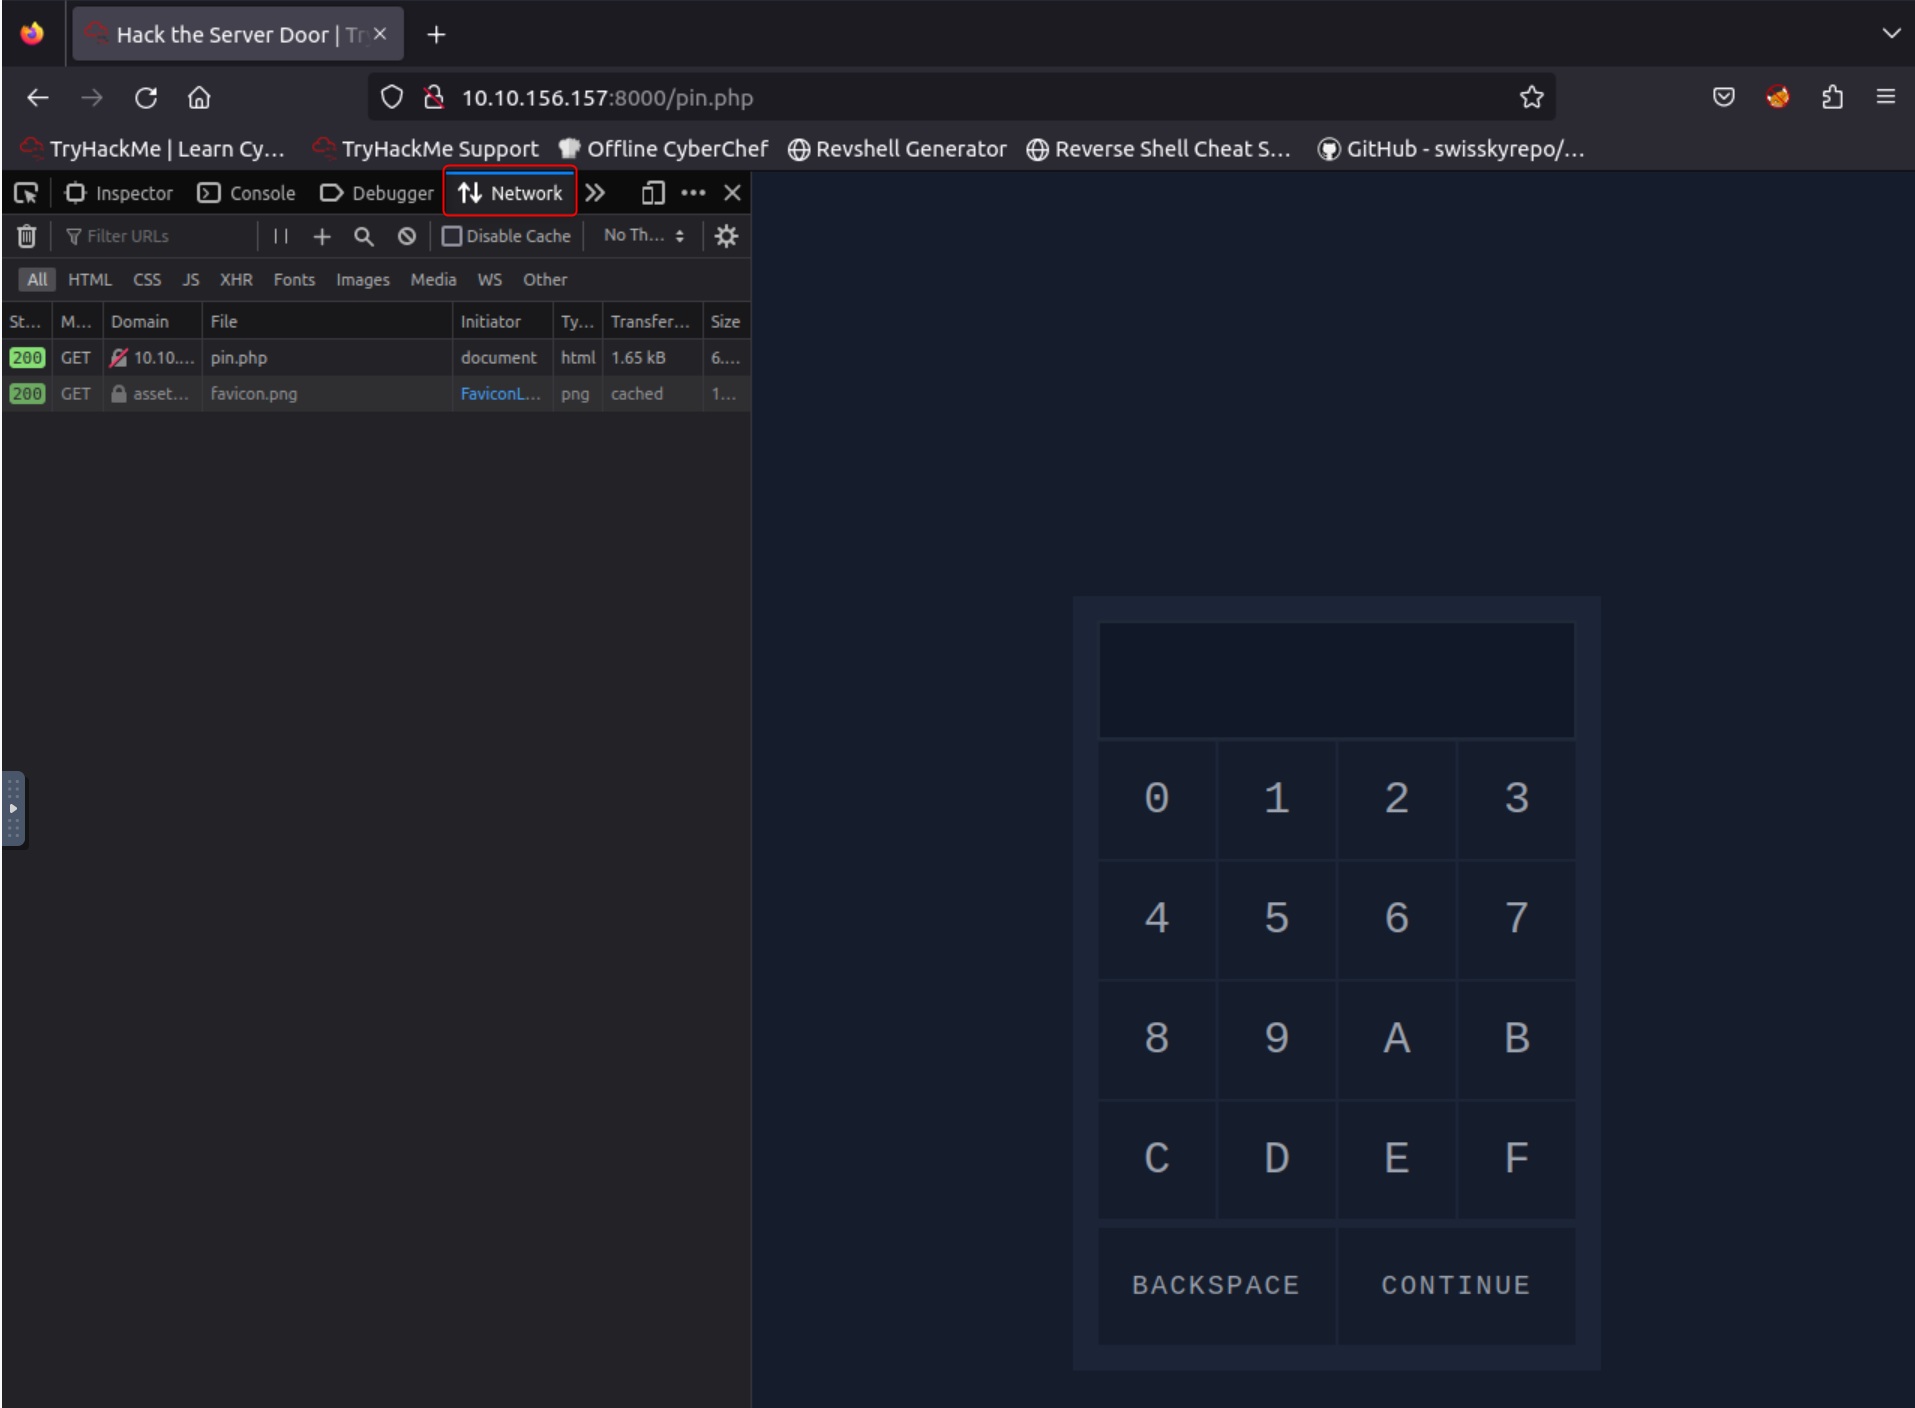Show site connection security info
Image resolution: width=1915 pixels, height=1408 pixels.
tap(434, 97)
